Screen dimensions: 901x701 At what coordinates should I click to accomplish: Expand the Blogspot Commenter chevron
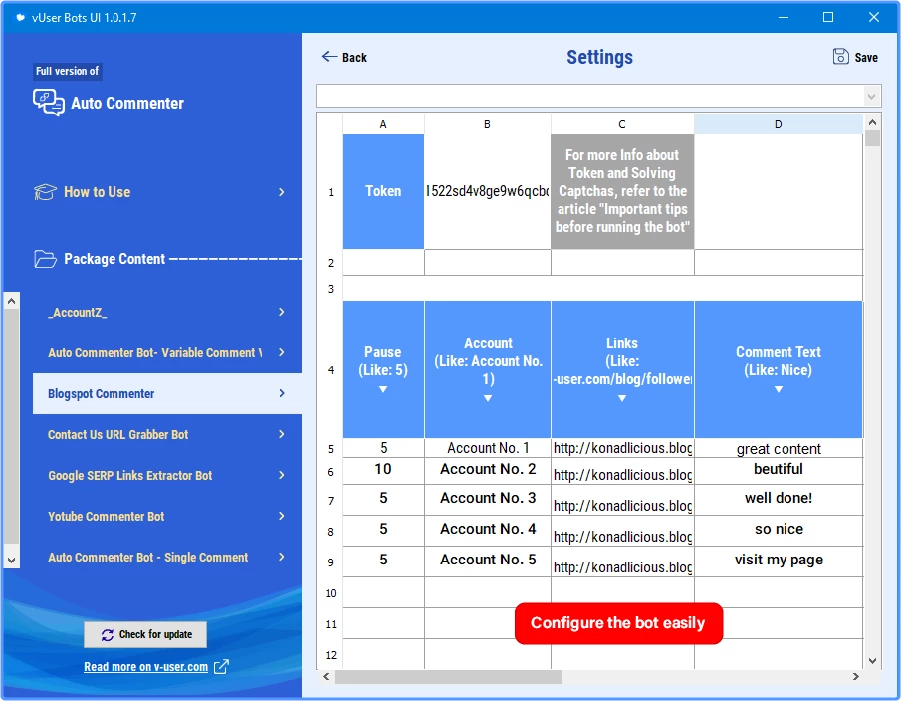click(282, 393)
